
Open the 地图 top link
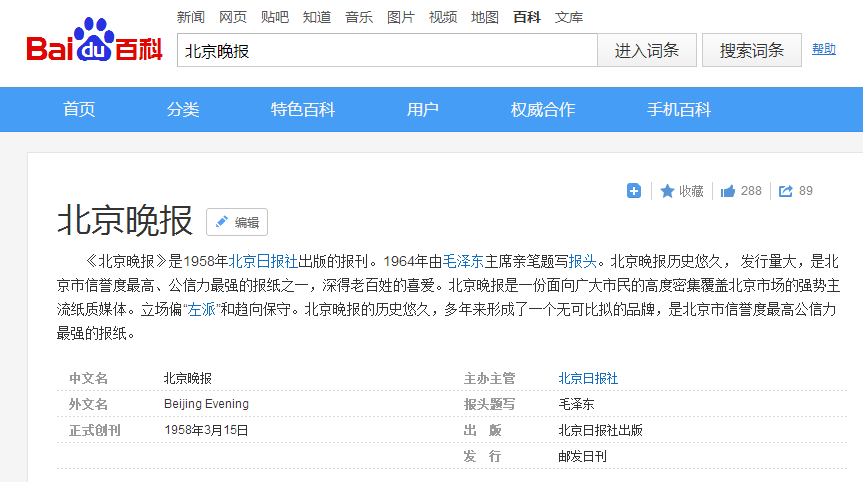[x=484, y=17]
